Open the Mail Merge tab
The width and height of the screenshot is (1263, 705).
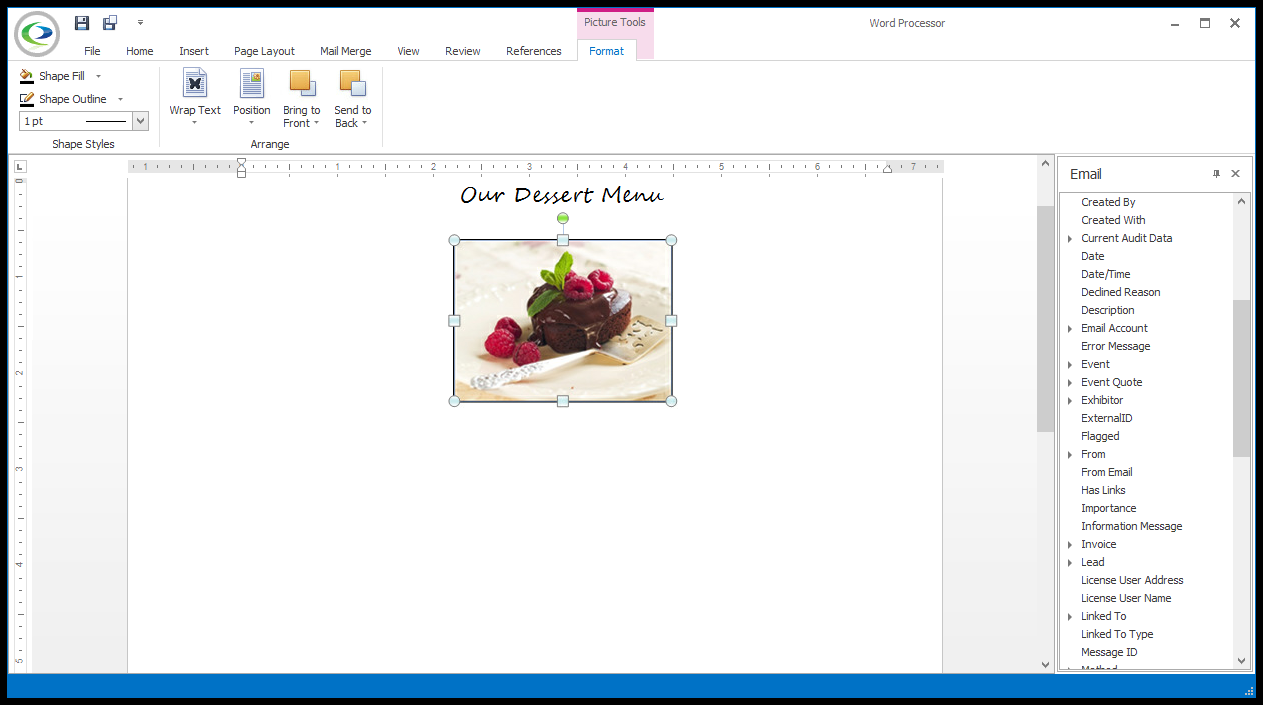pos(345,51)
